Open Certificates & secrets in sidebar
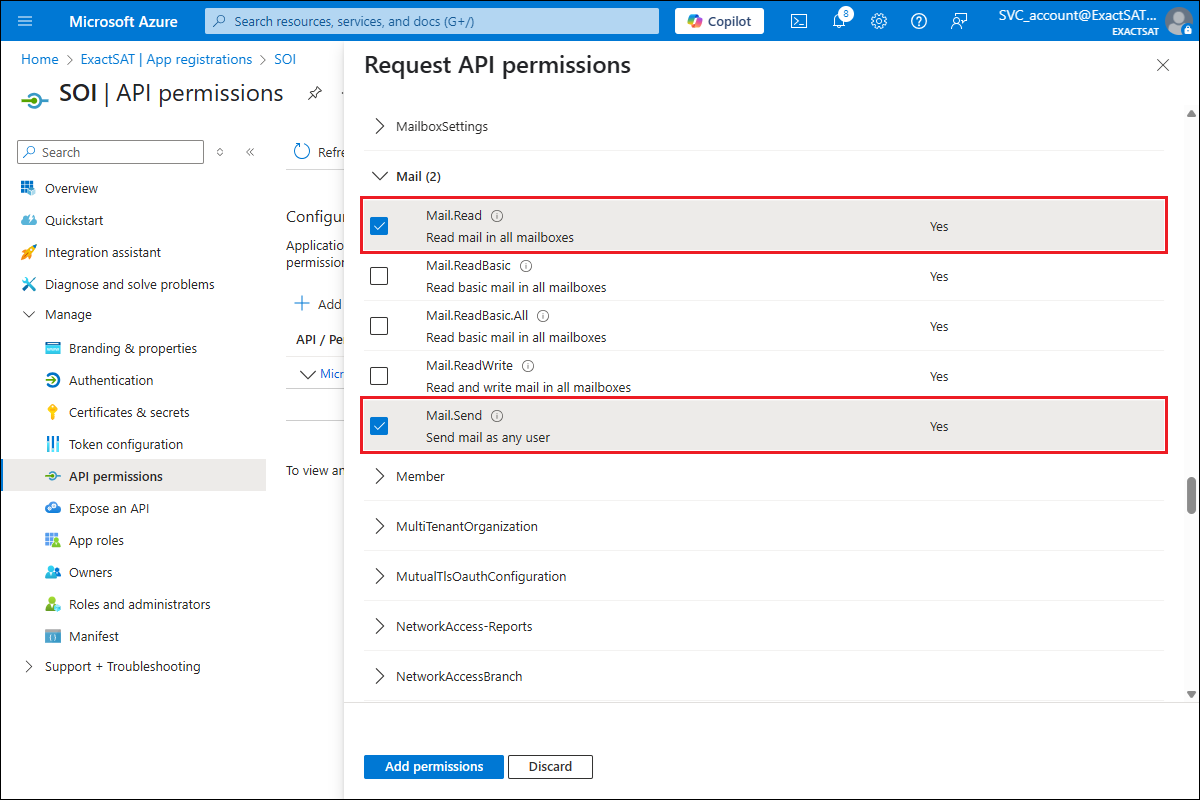1200x800 pixels. click(129, 412)
